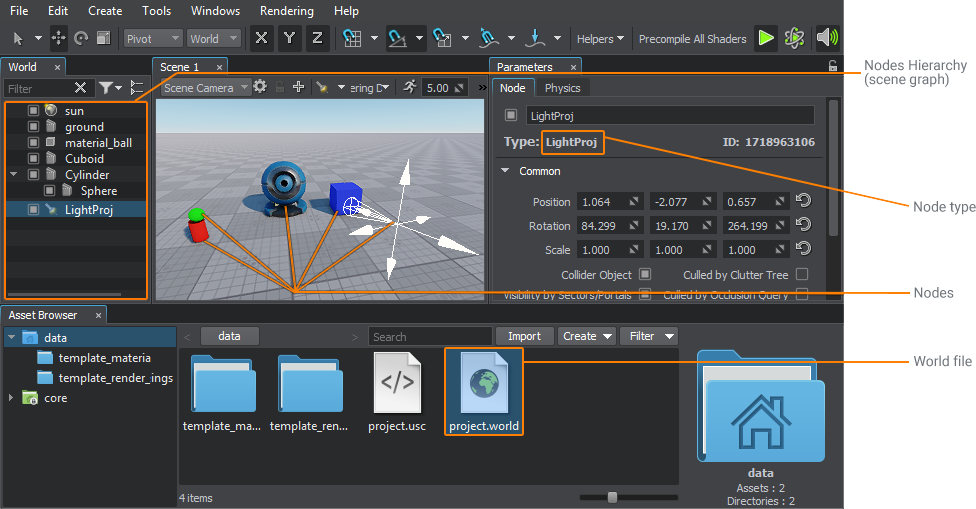The width and height of the screenshot is (976, 509).
Task: Select the Rotate manipulator tool
Action: (x=81, y=39)
